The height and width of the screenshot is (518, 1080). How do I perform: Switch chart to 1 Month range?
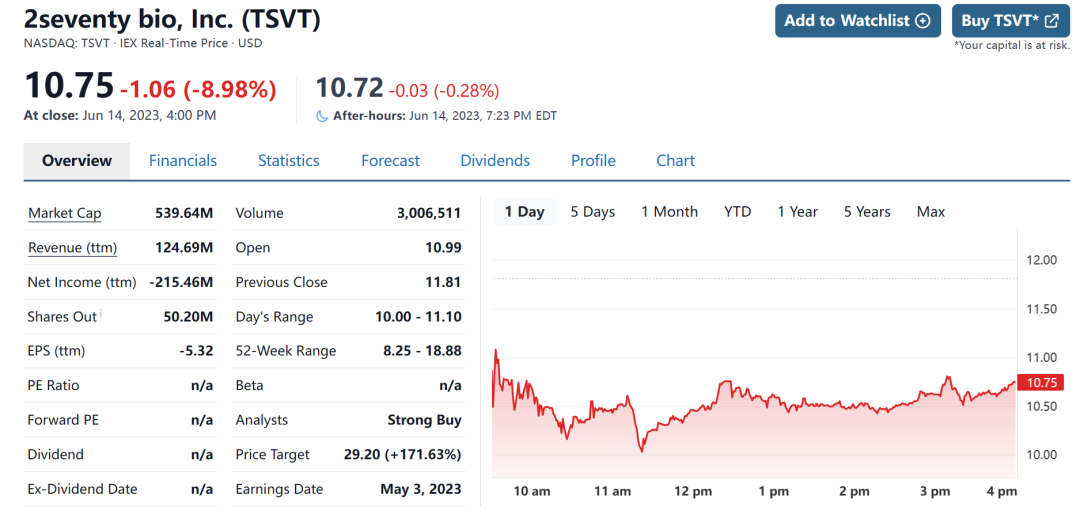pos(669,212)
